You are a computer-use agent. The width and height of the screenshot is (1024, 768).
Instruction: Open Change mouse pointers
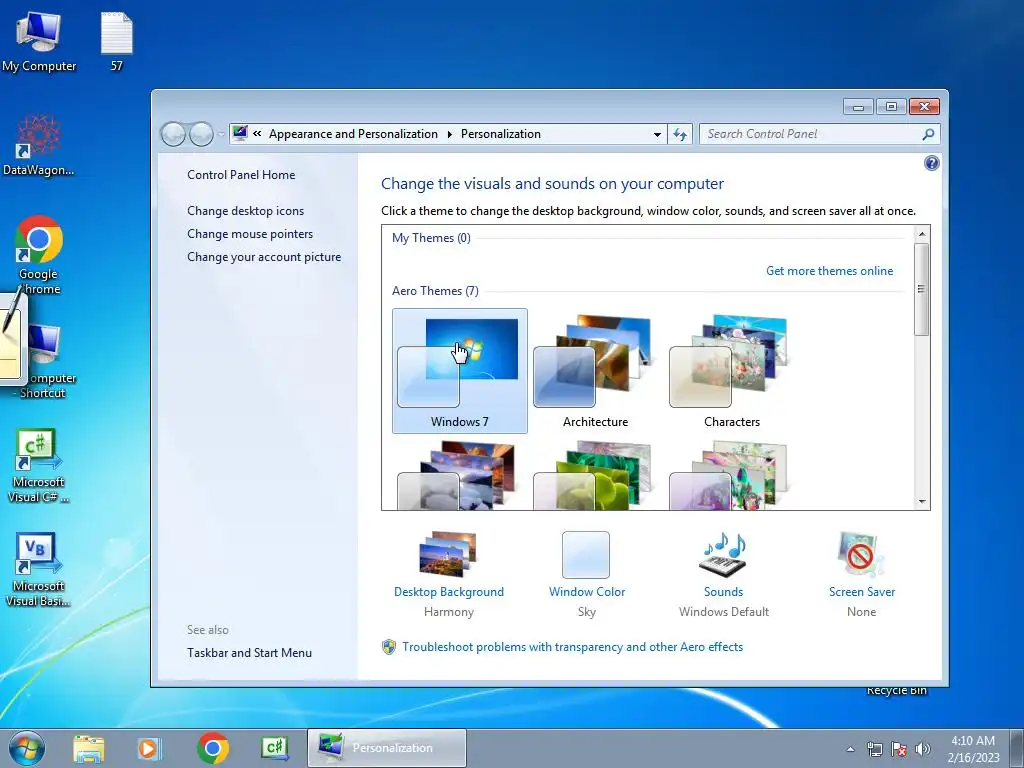pyautogui.click(x=250, y=234)
